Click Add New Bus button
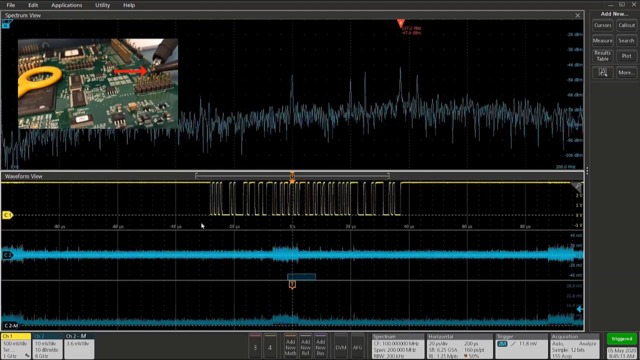Viewport: 640px width, 360px height. click(320, 347)
